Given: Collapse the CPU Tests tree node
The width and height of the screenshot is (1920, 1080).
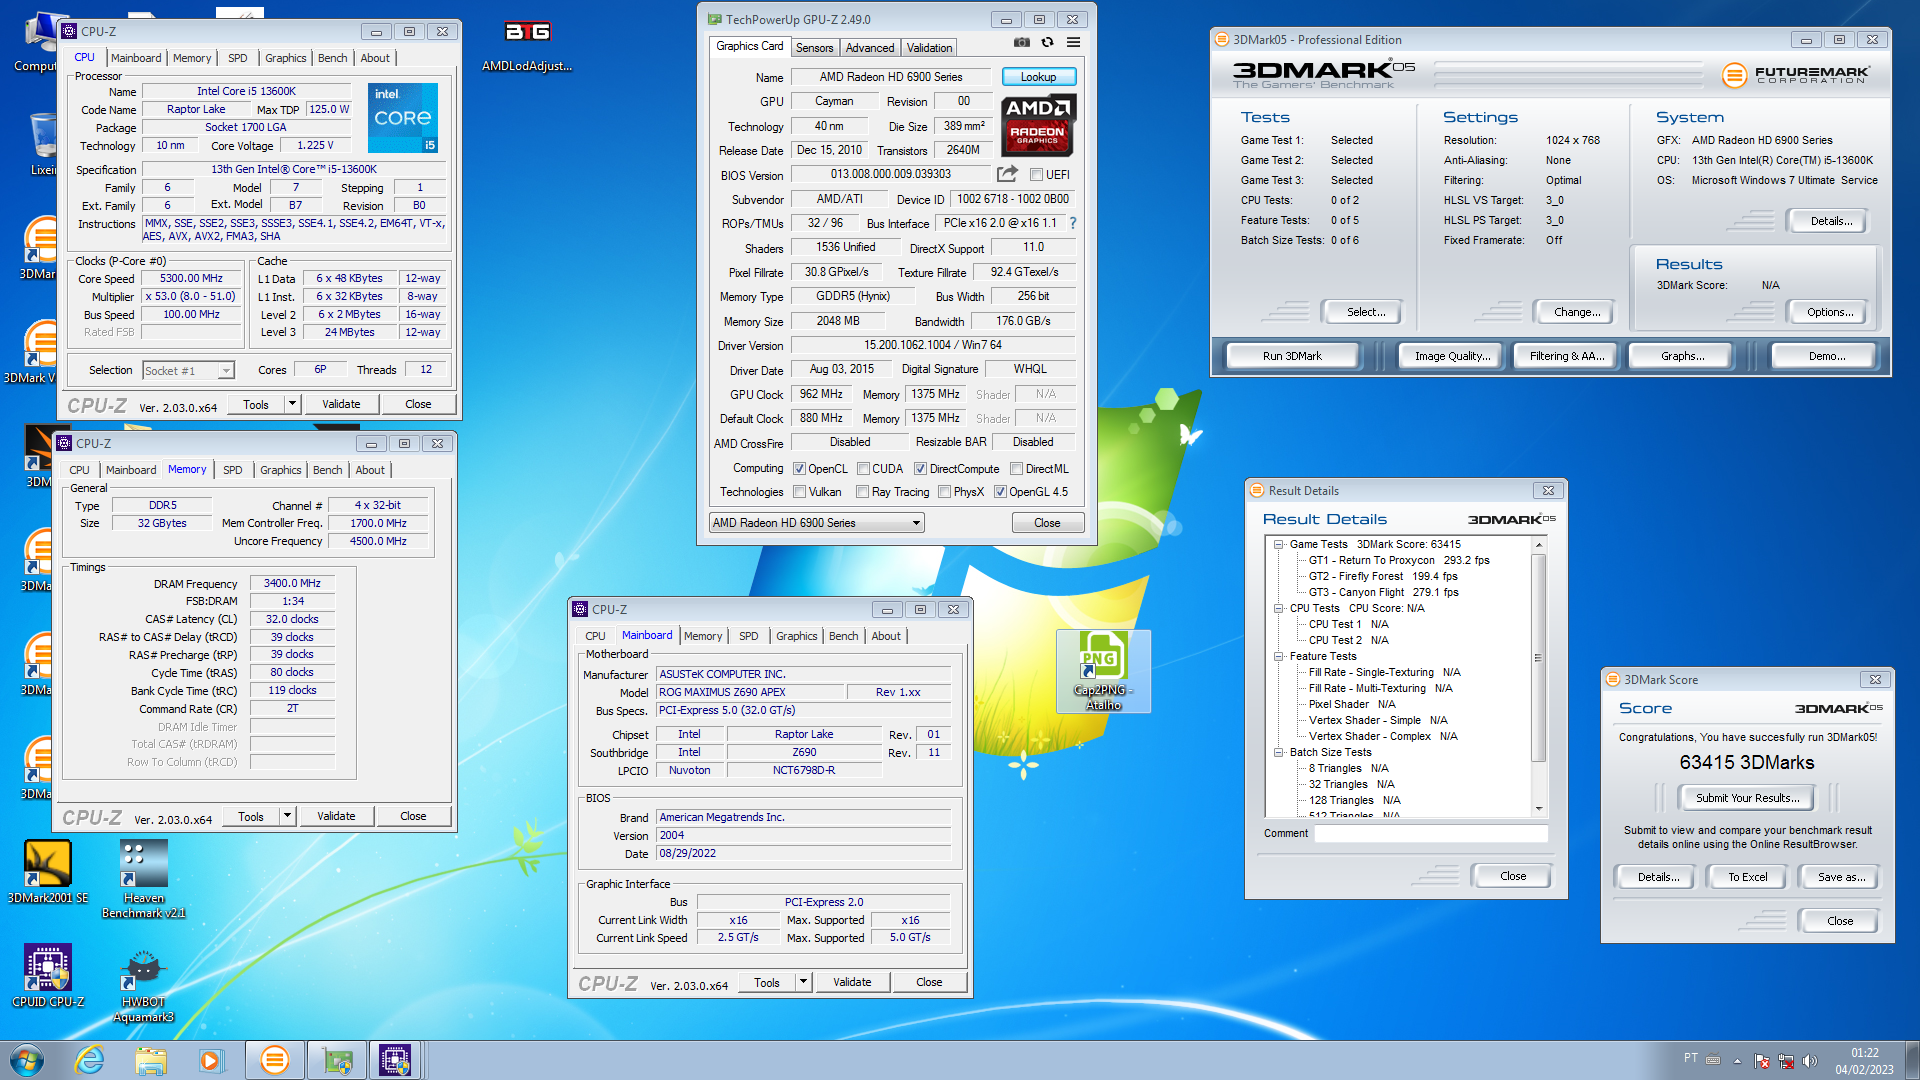Looking at the screenshot, I should 1278,608.
